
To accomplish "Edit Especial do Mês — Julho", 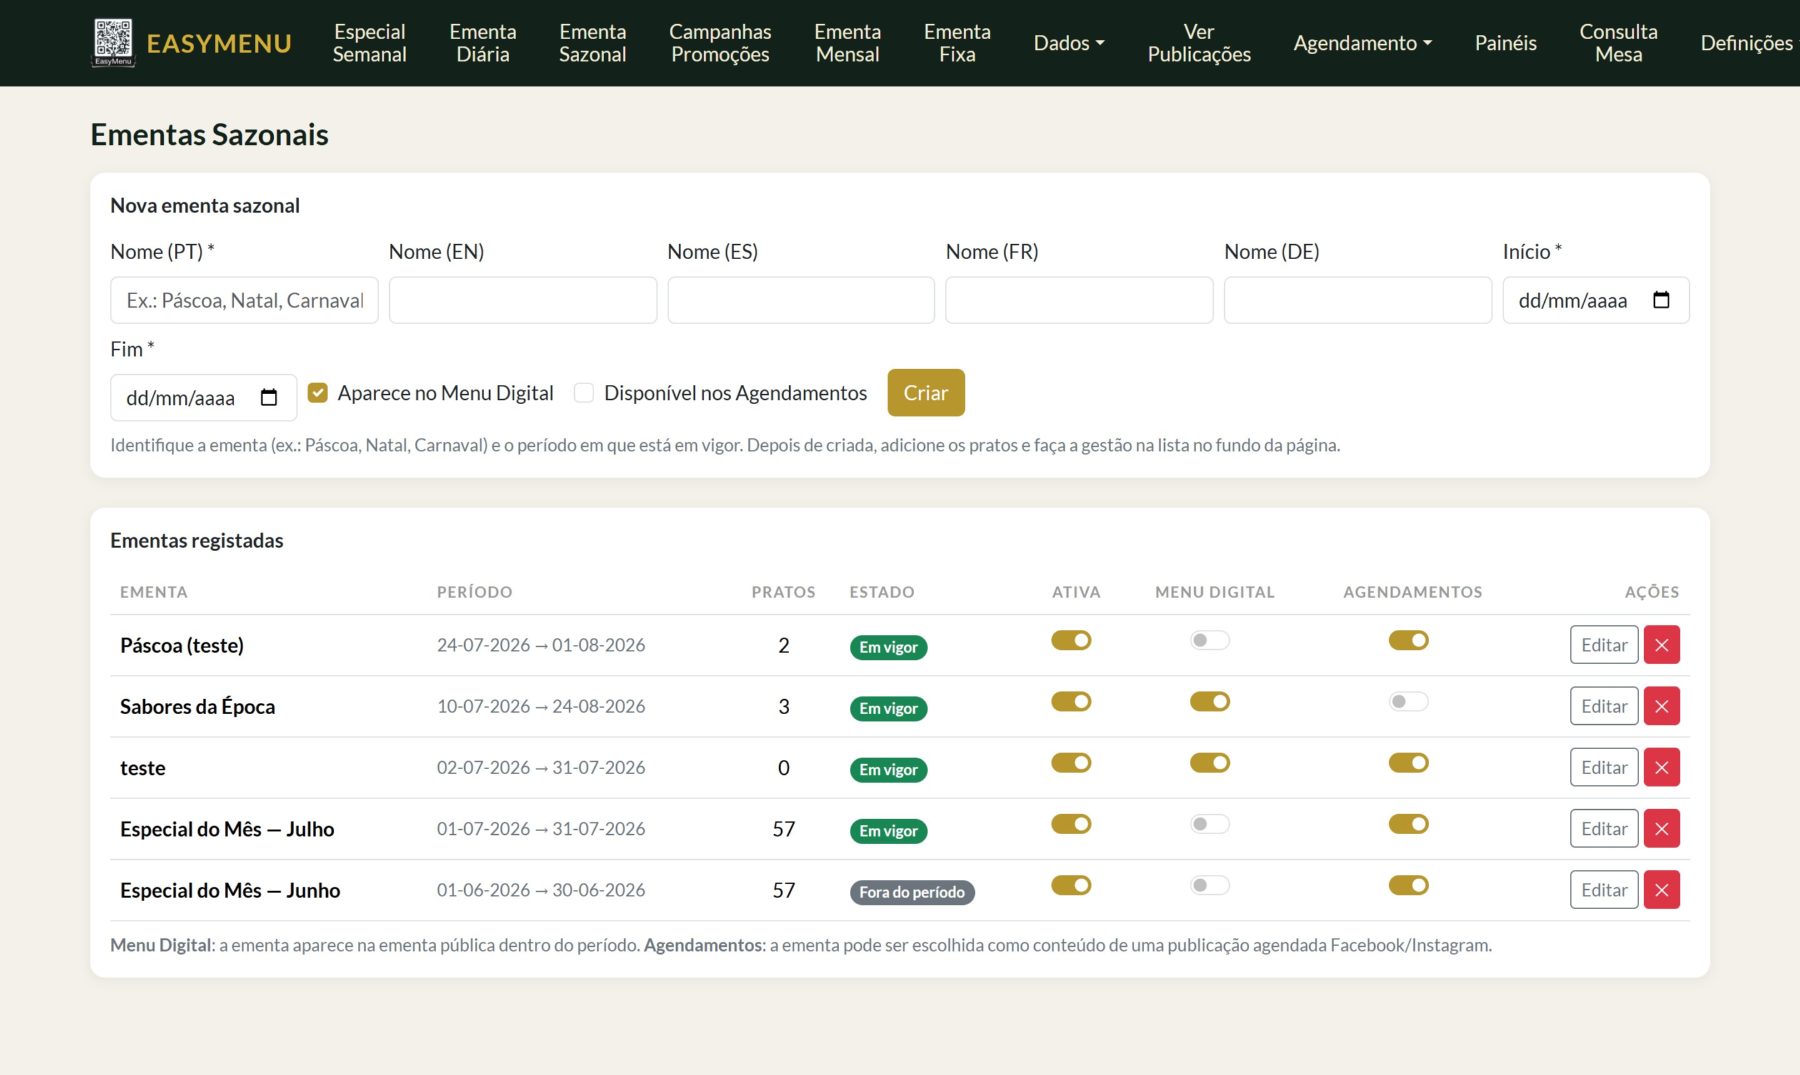I will 1604,829.
